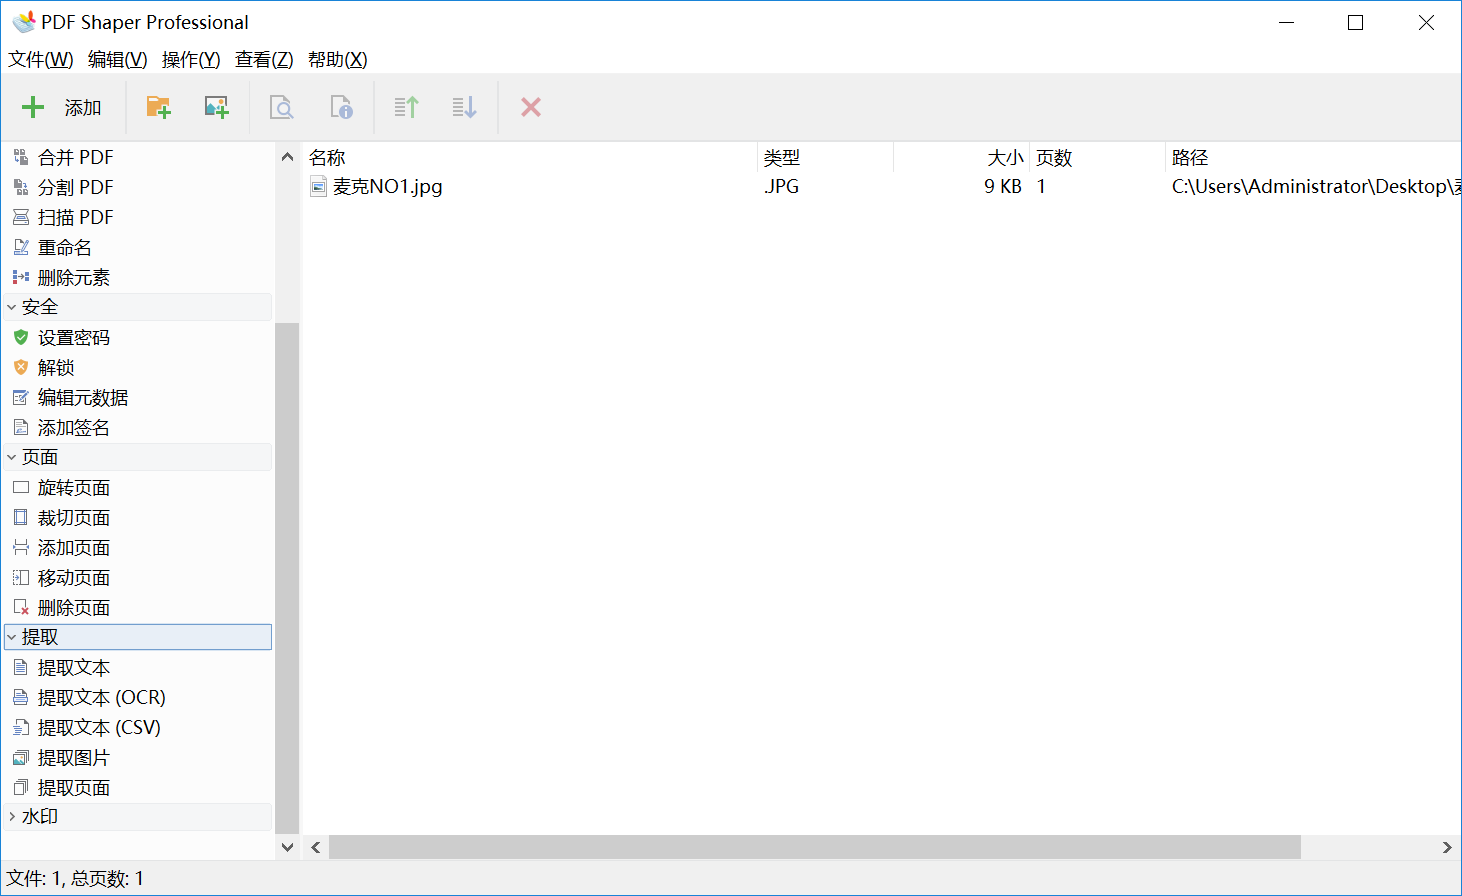Click sidebar scrollbar down arrow

pos(287,847)
